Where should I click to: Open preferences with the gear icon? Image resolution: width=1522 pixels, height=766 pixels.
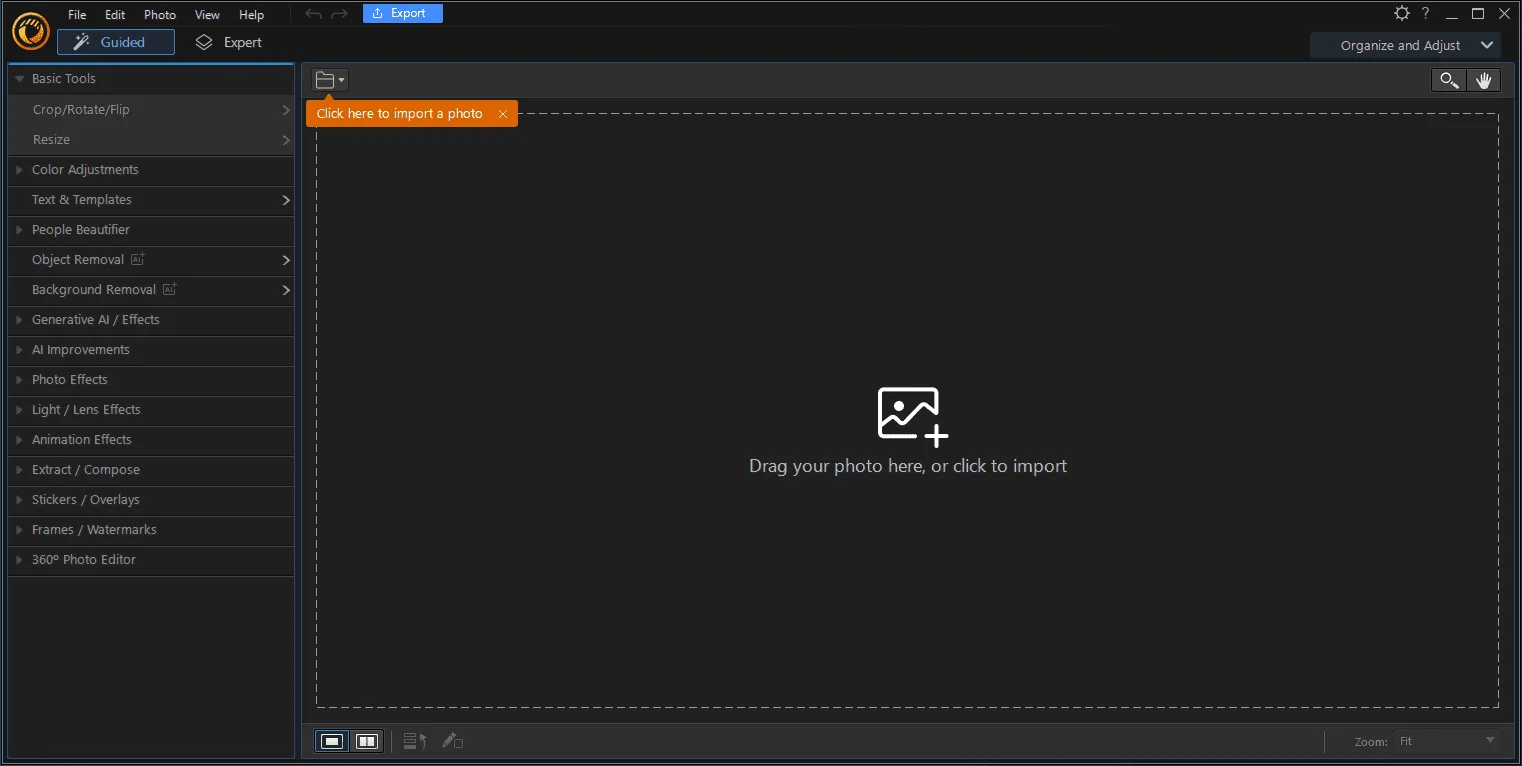(1402, 13)
